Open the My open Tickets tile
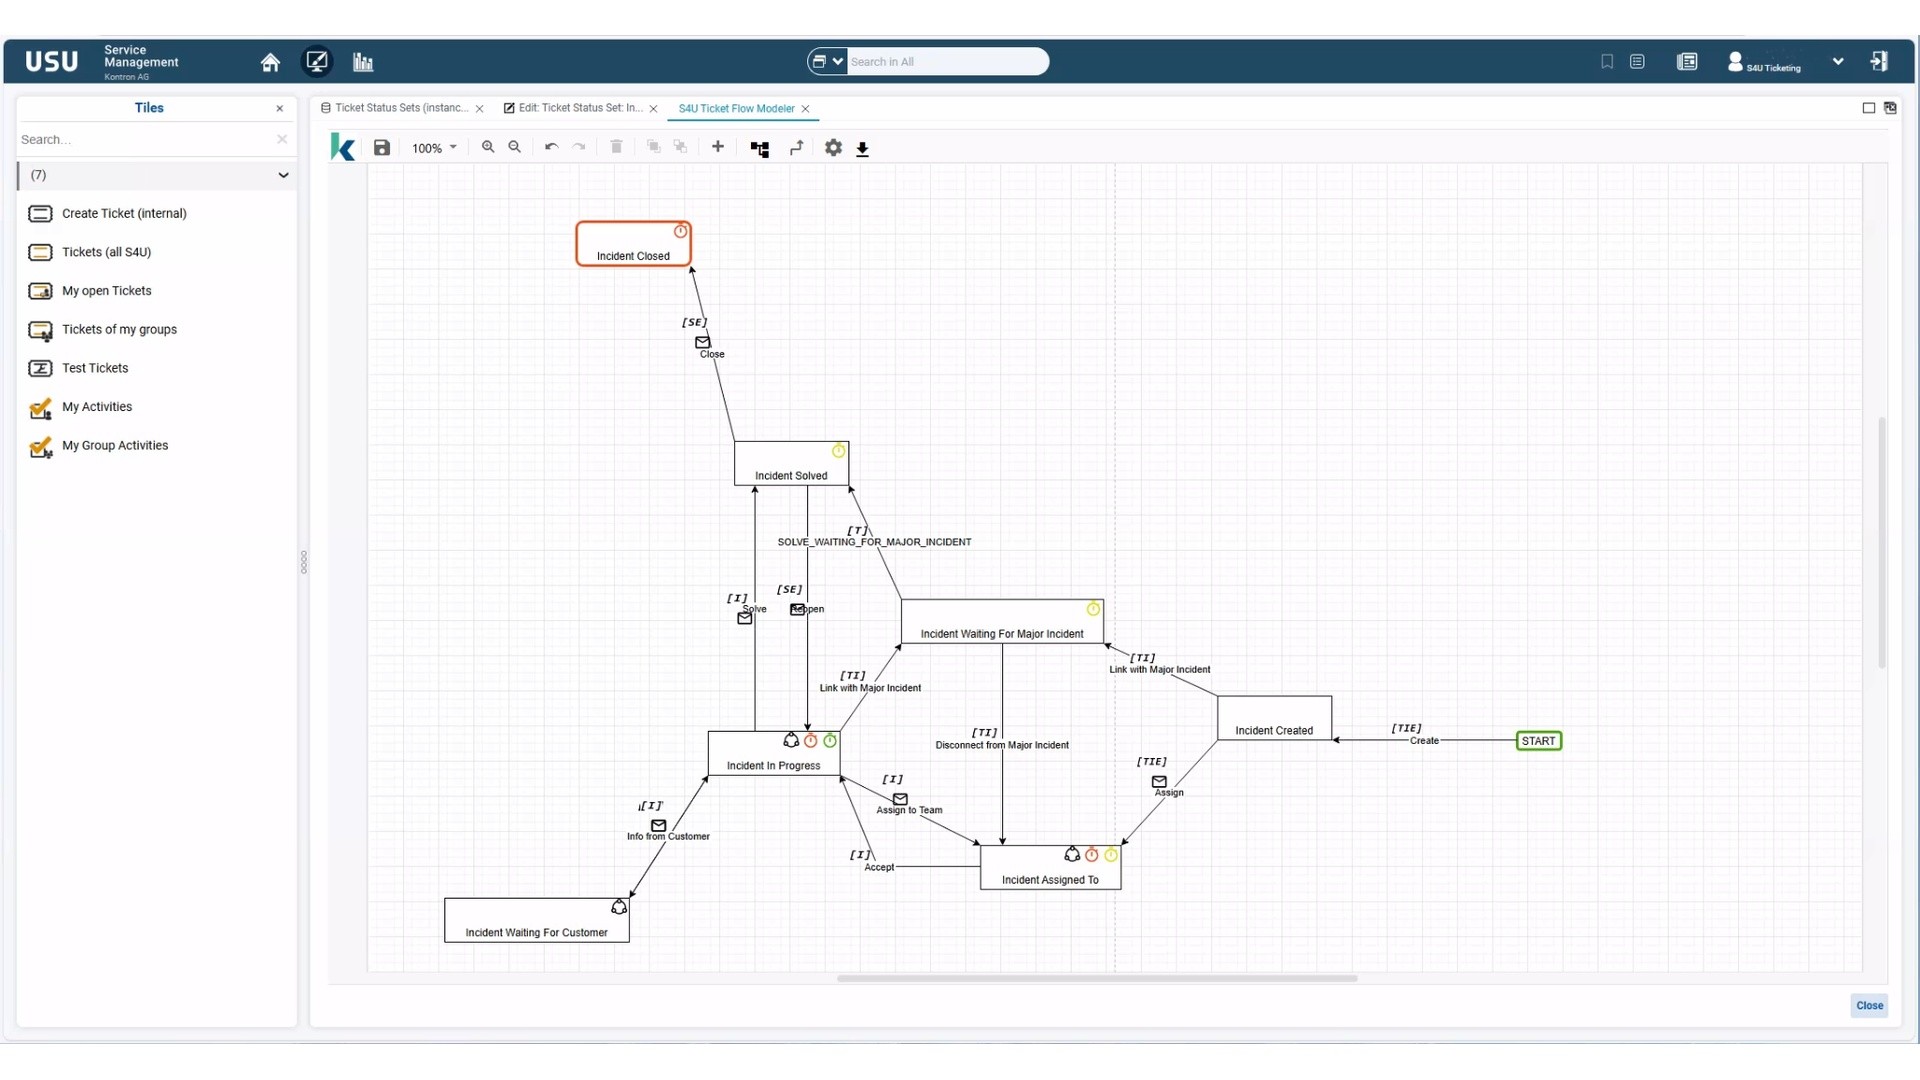The height and width of the screenshot is (1080, 1920). 106,291
